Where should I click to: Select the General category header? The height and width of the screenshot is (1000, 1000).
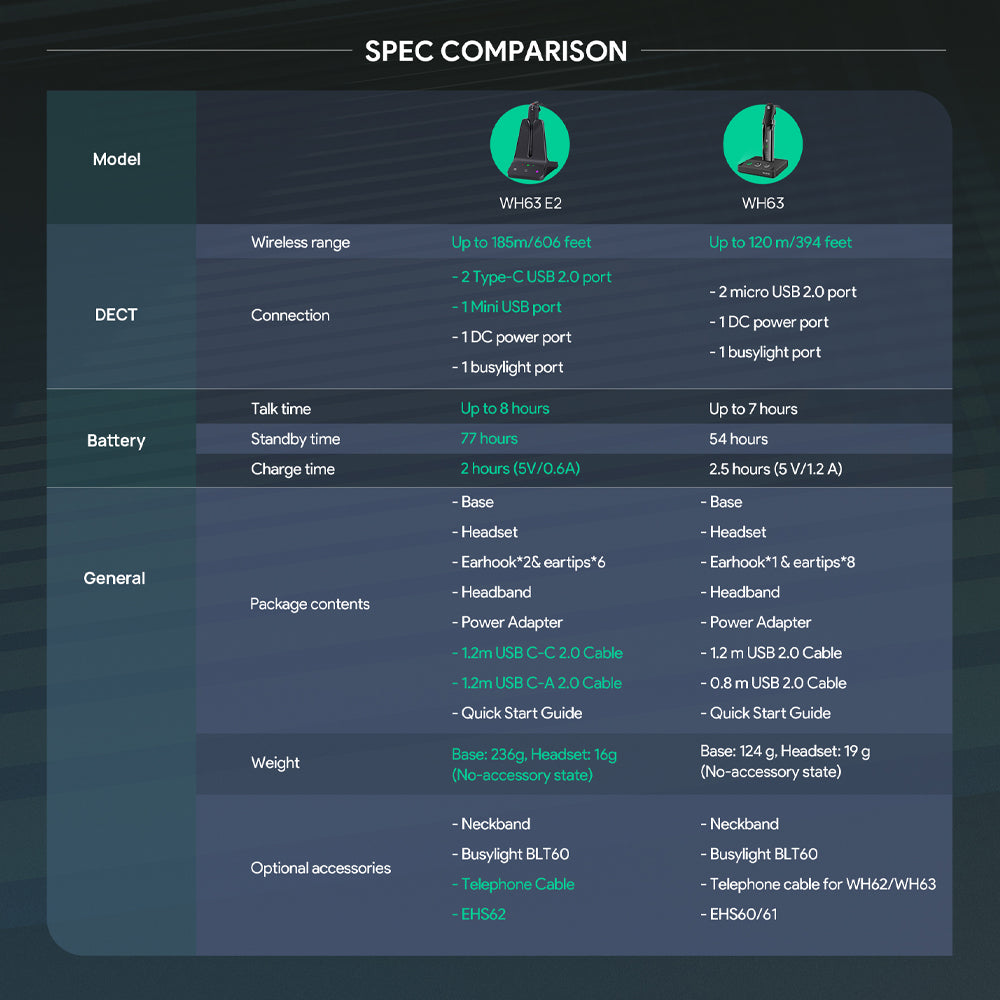115,578
